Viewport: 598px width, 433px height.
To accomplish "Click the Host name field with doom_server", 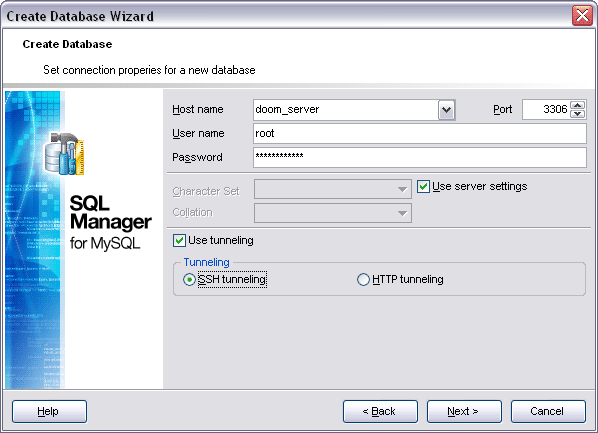I will (x=346, y=110).
